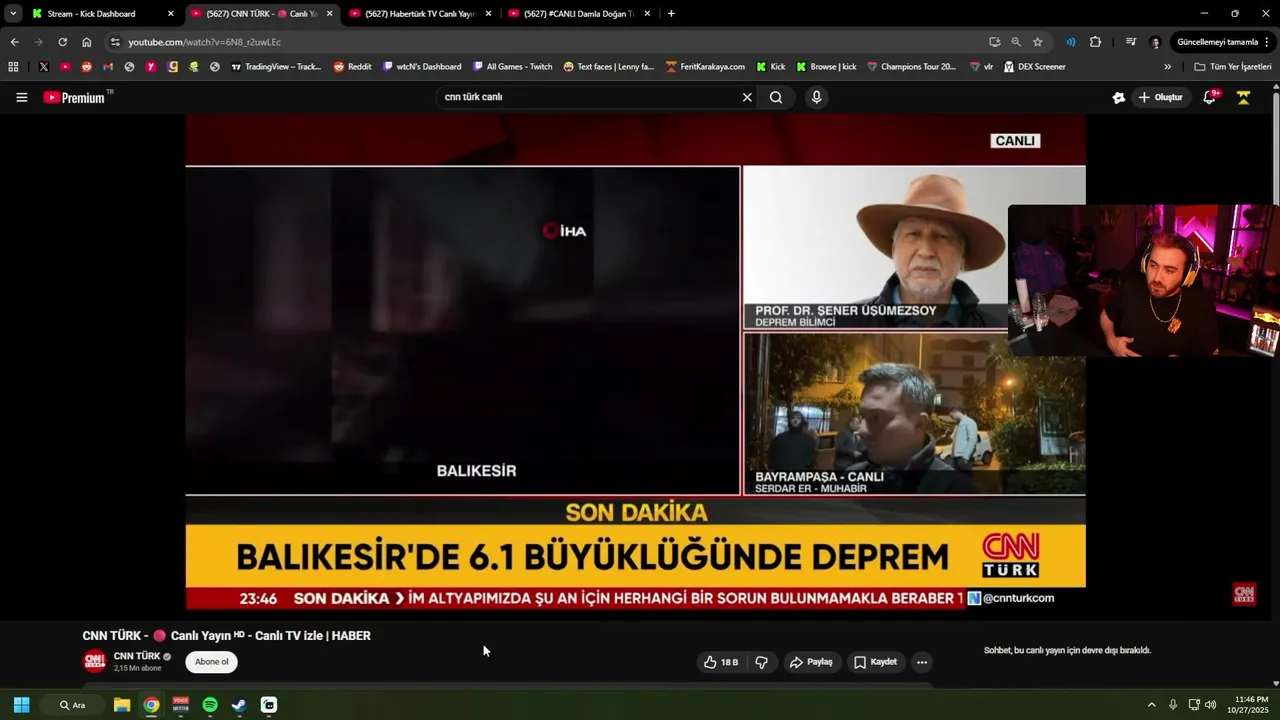Bookmark this page with star icon
The height and width of the screenshot is (720, 1280).
(x=1038, y=42)
